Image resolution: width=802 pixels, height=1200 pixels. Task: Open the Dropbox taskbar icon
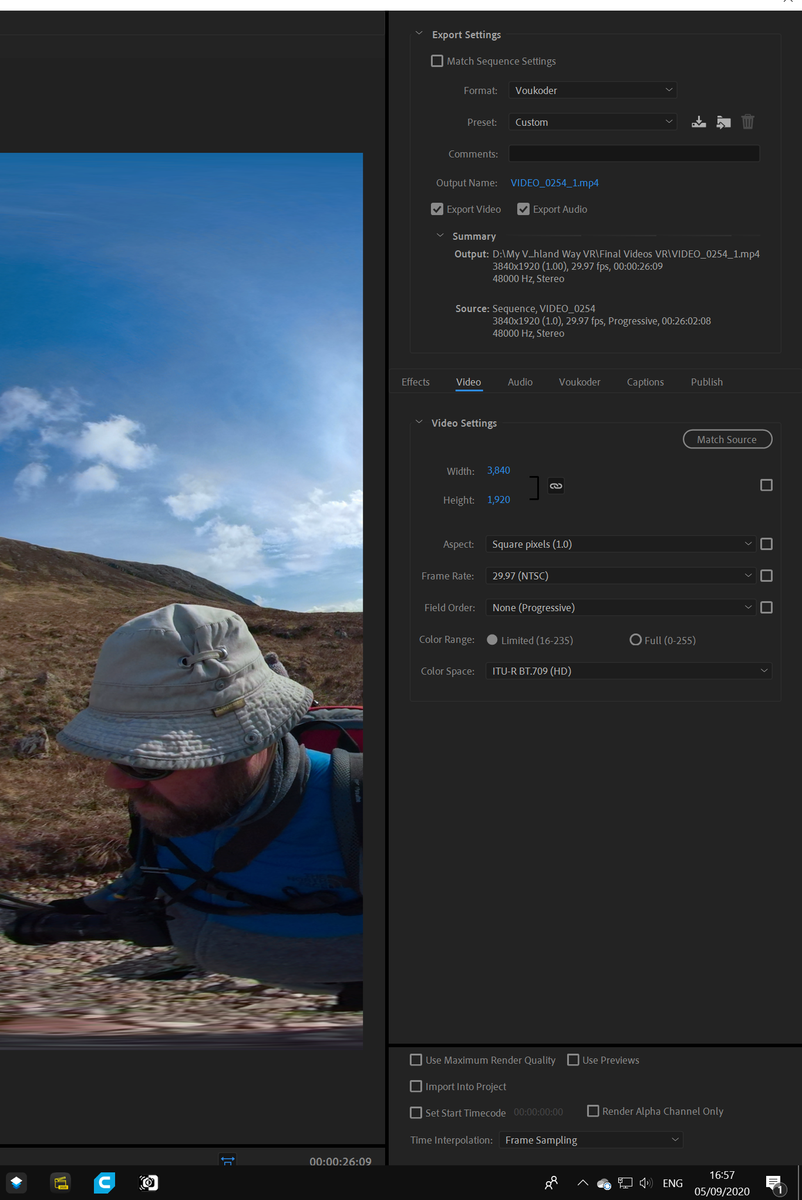(17, 1183)
